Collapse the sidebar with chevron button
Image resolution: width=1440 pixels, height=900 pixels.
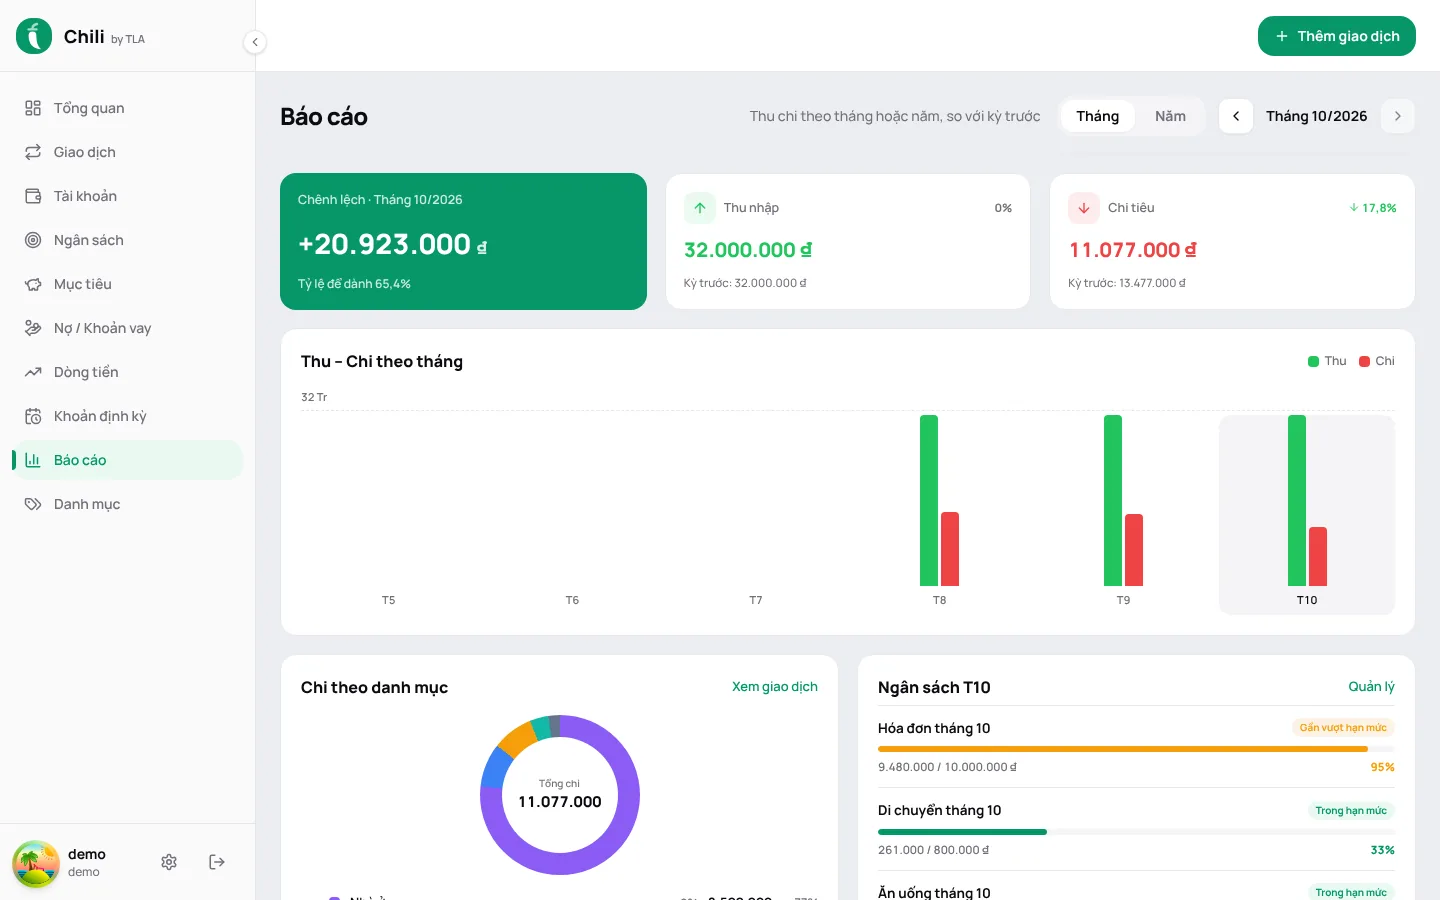[255, 42]
